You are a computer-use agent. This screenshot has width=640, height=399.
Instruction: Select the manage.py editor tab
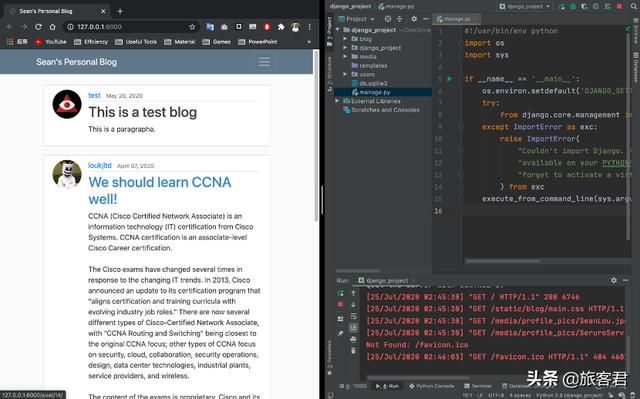(456, 19)
